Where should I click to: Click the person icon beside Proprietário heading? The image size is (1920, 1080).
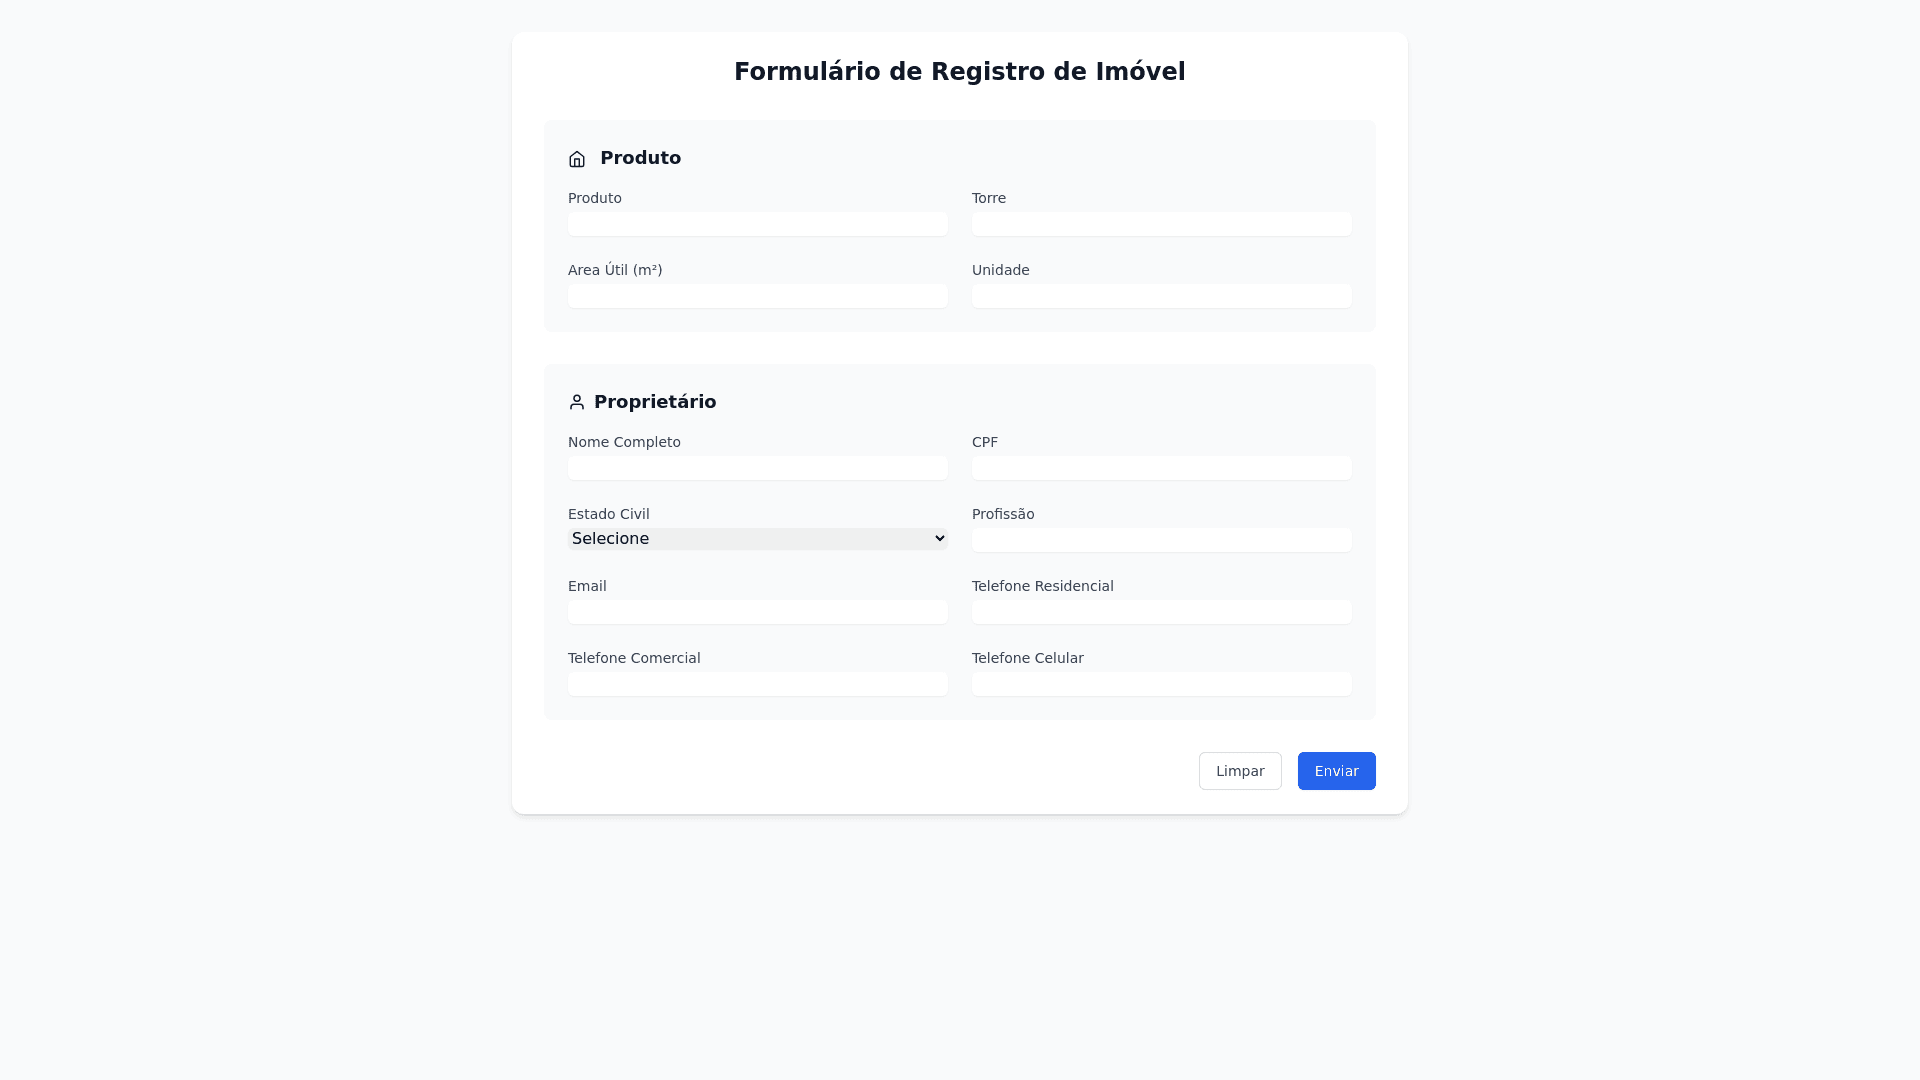click(576, 402)
